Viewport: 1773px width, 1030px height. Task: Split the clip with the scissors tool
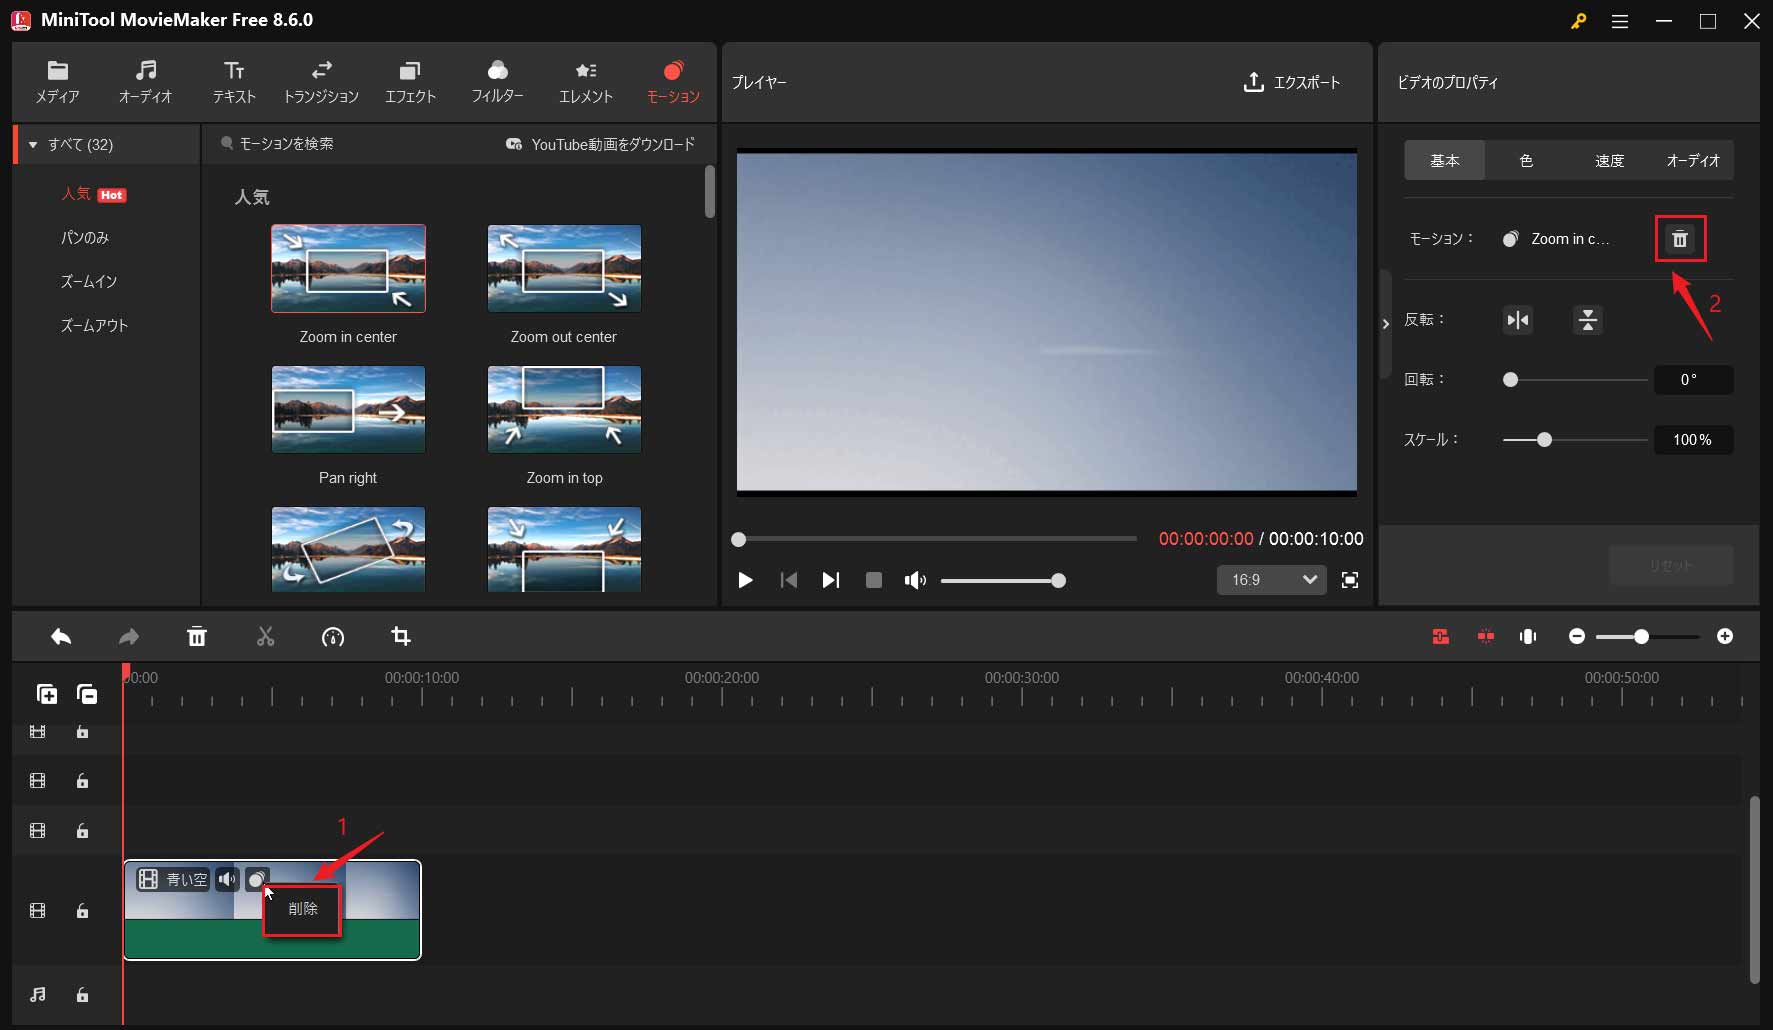click(x=265, y=637)
